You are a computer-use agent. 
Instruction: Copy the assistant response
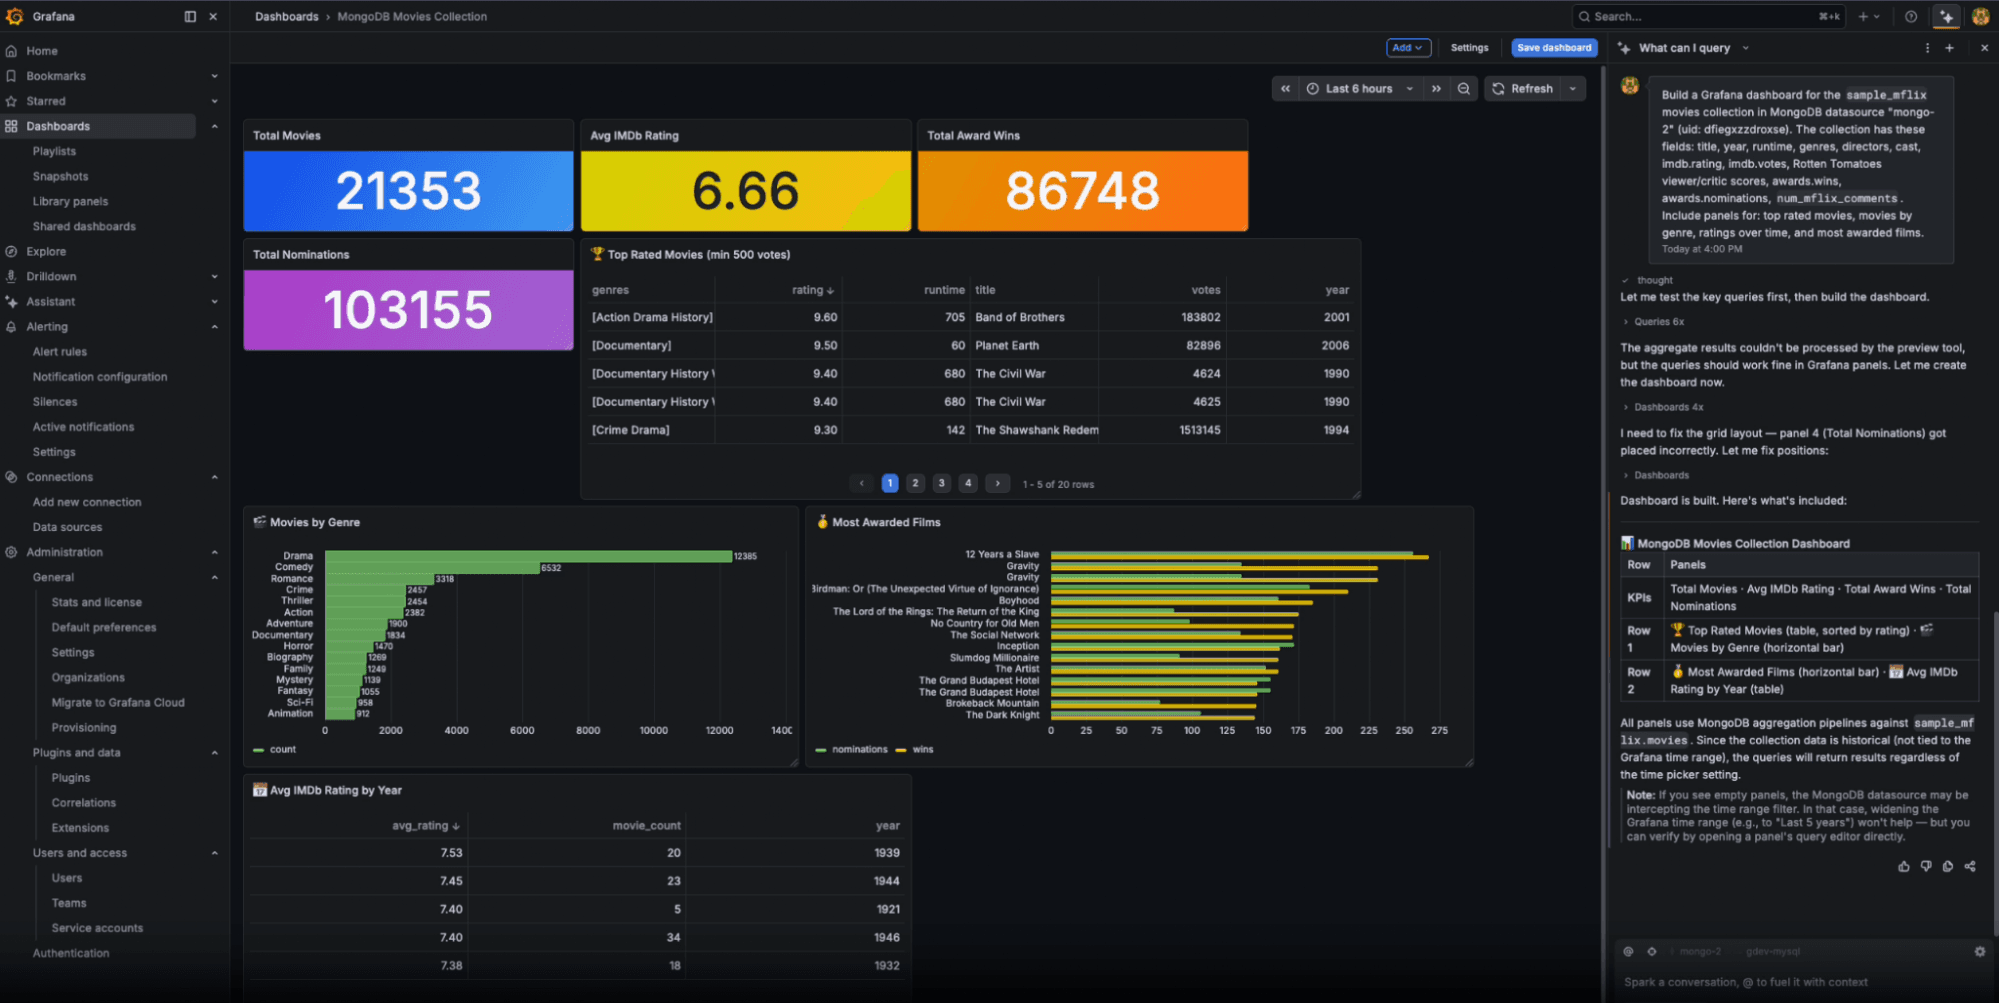click(x=1948, y=867)
